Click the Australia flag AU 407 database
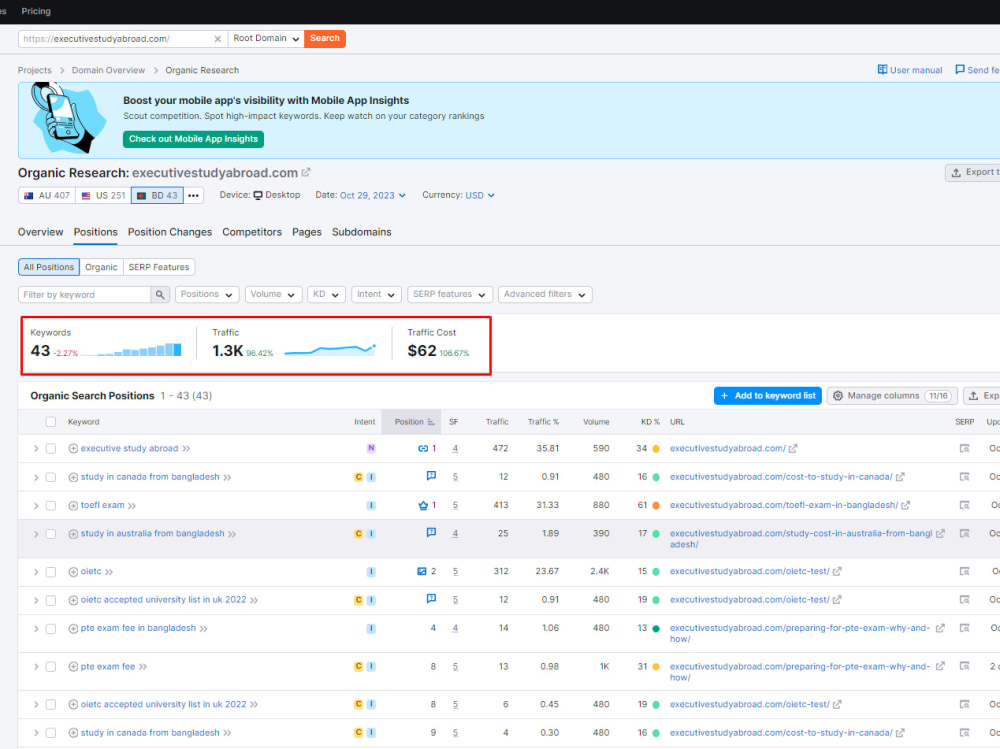Image resolution: width=1000 pixels, height=749 pixels. [47, 195]
